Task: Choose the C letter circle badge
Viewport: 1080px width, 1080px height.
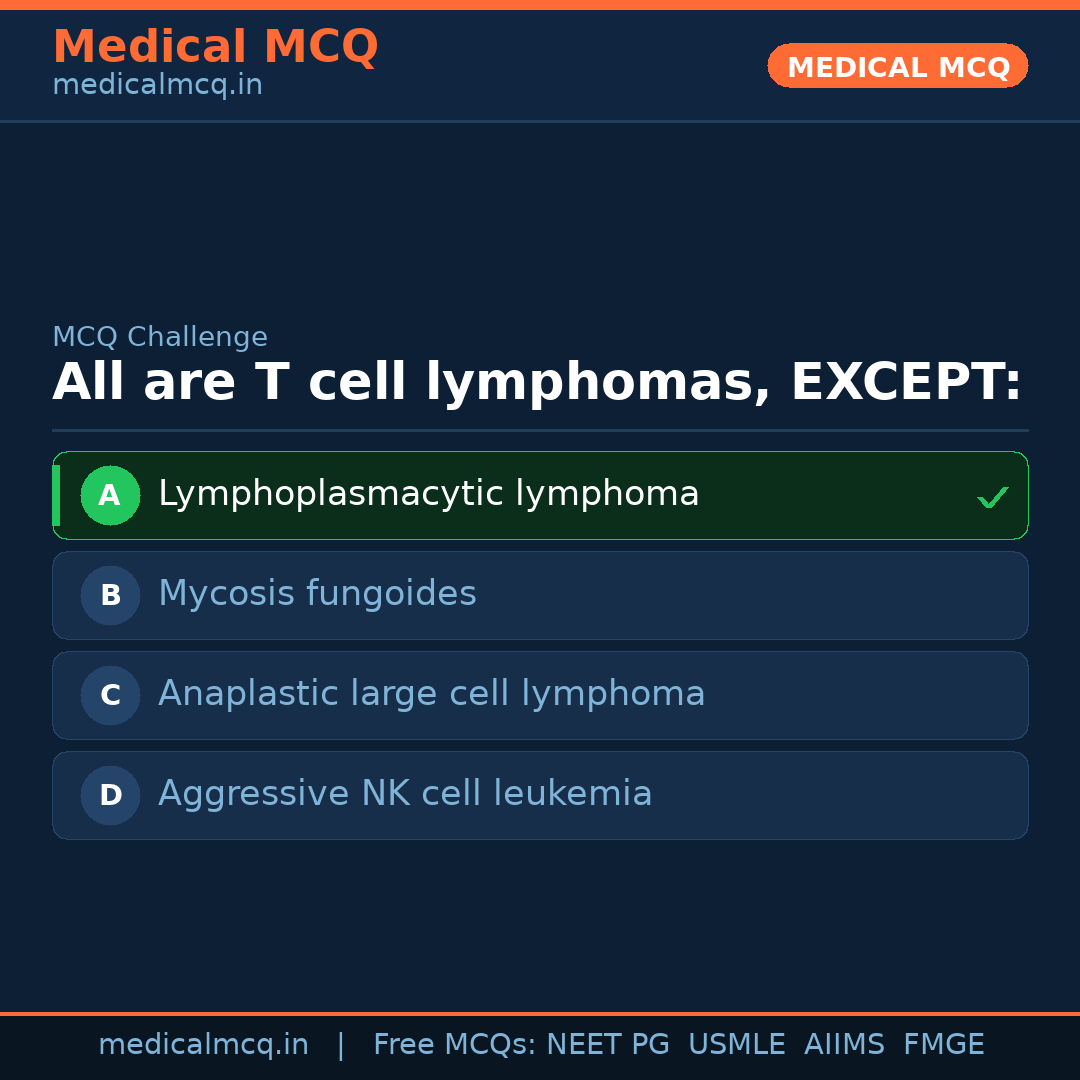Action: [x=110, y=695]
